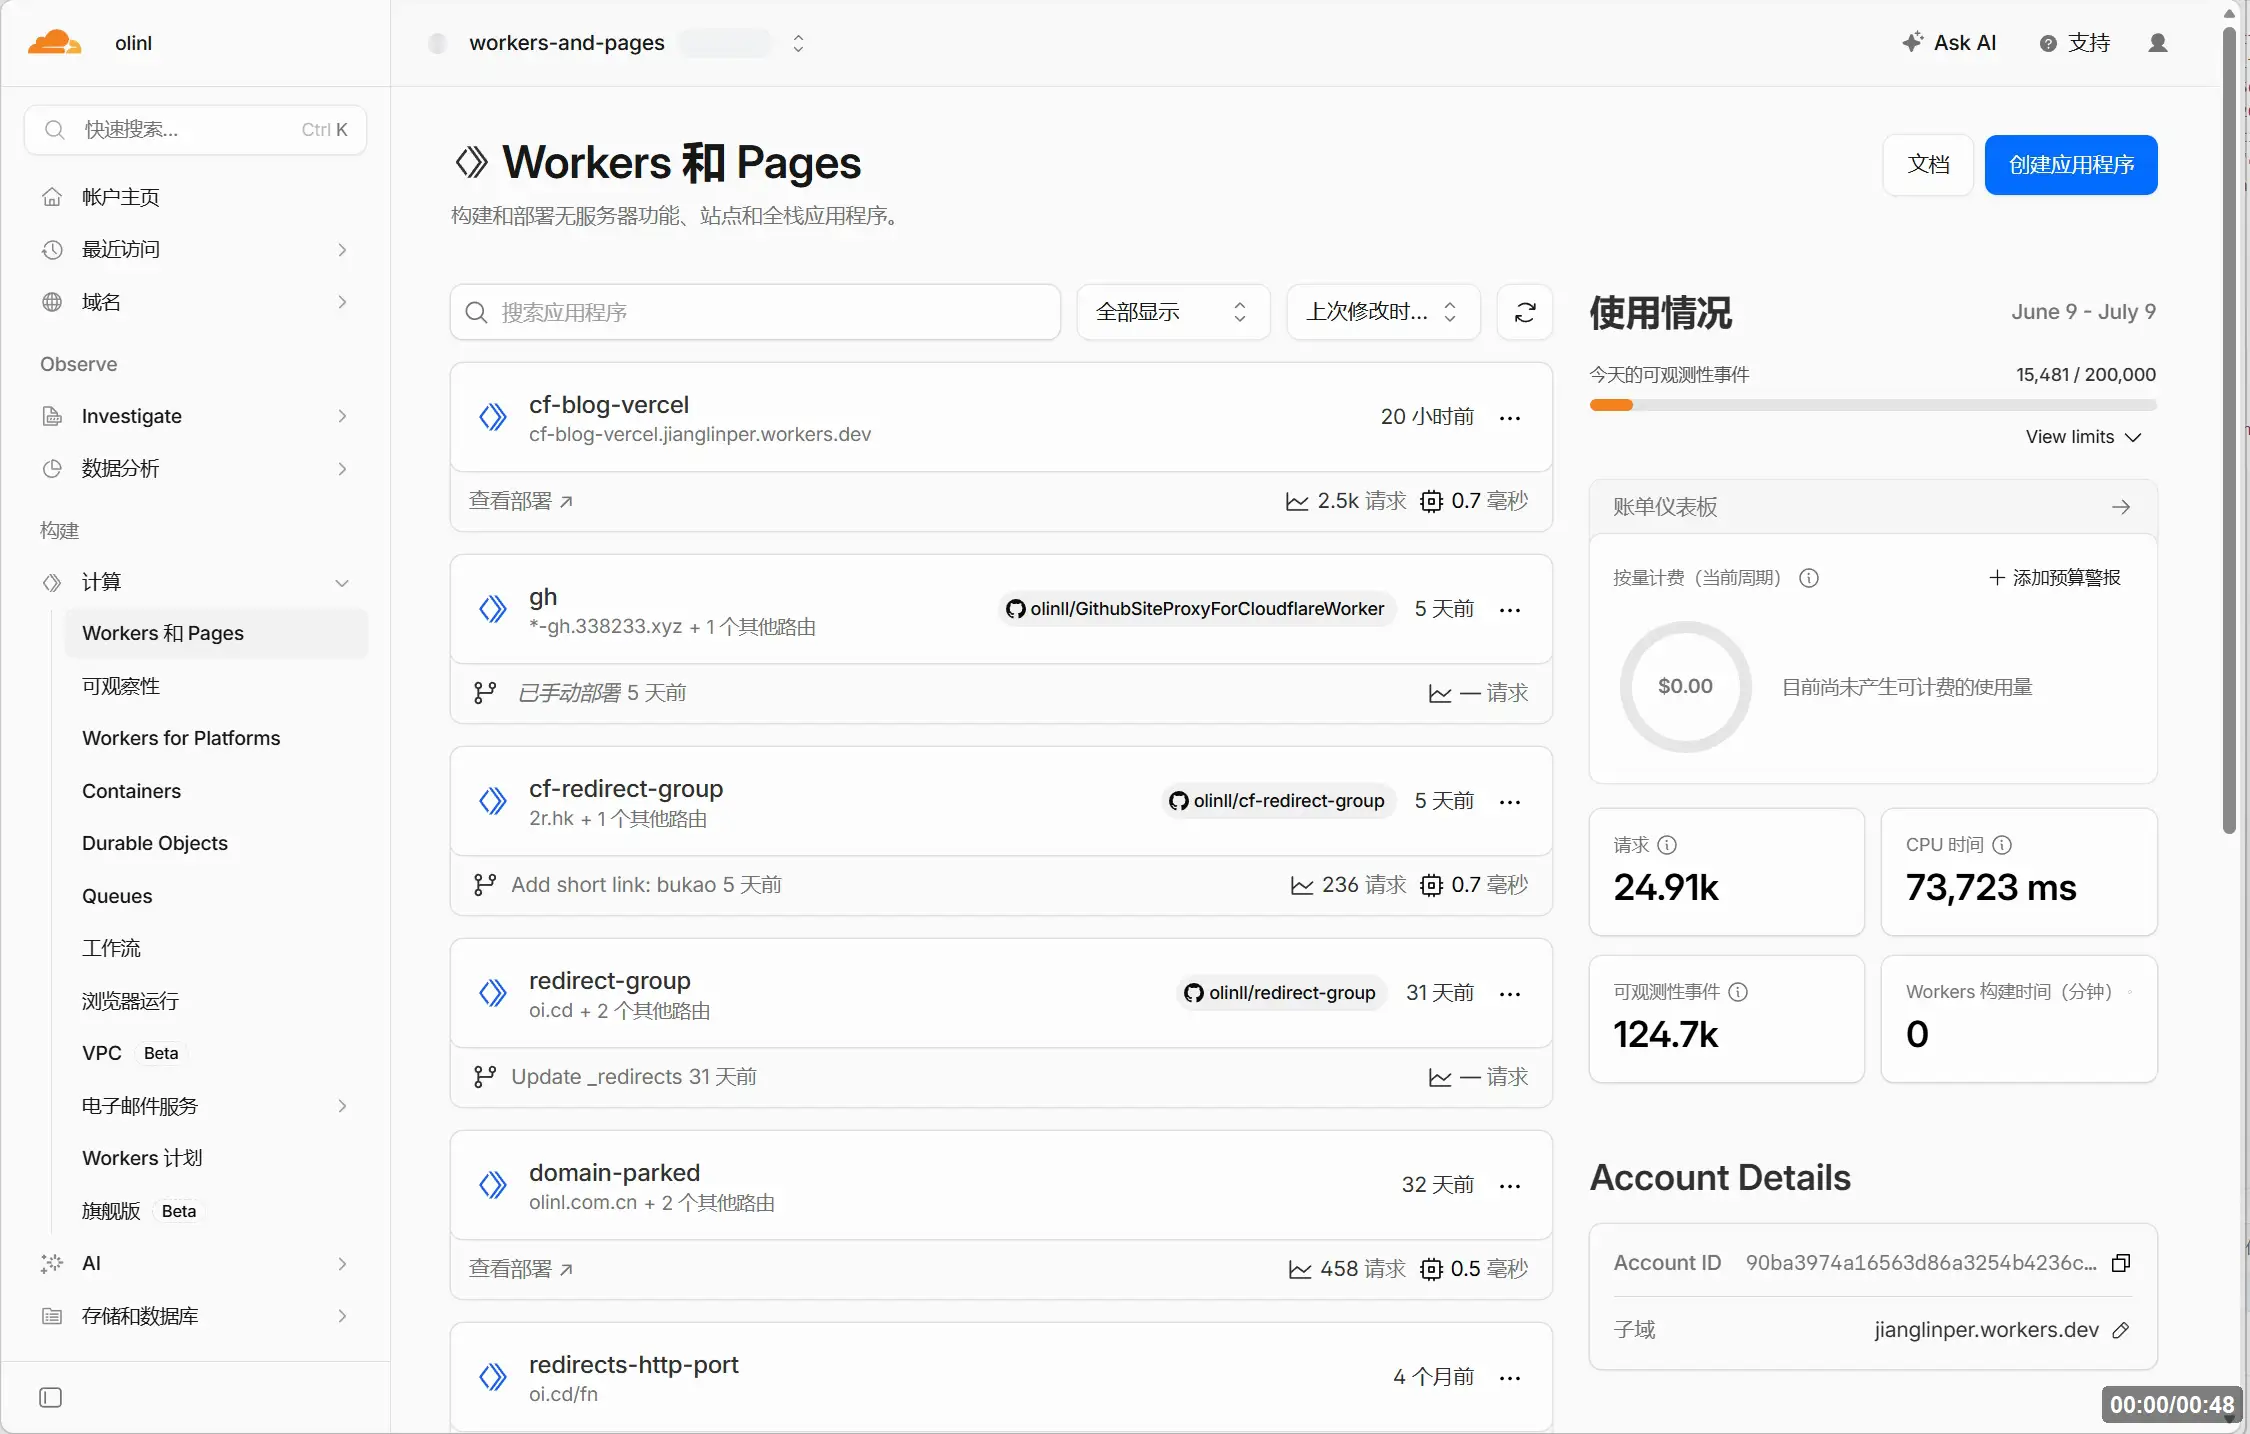Open olinll/cf-redirect-group repo link
Screen dimensions: 2250x1434
1277,801
